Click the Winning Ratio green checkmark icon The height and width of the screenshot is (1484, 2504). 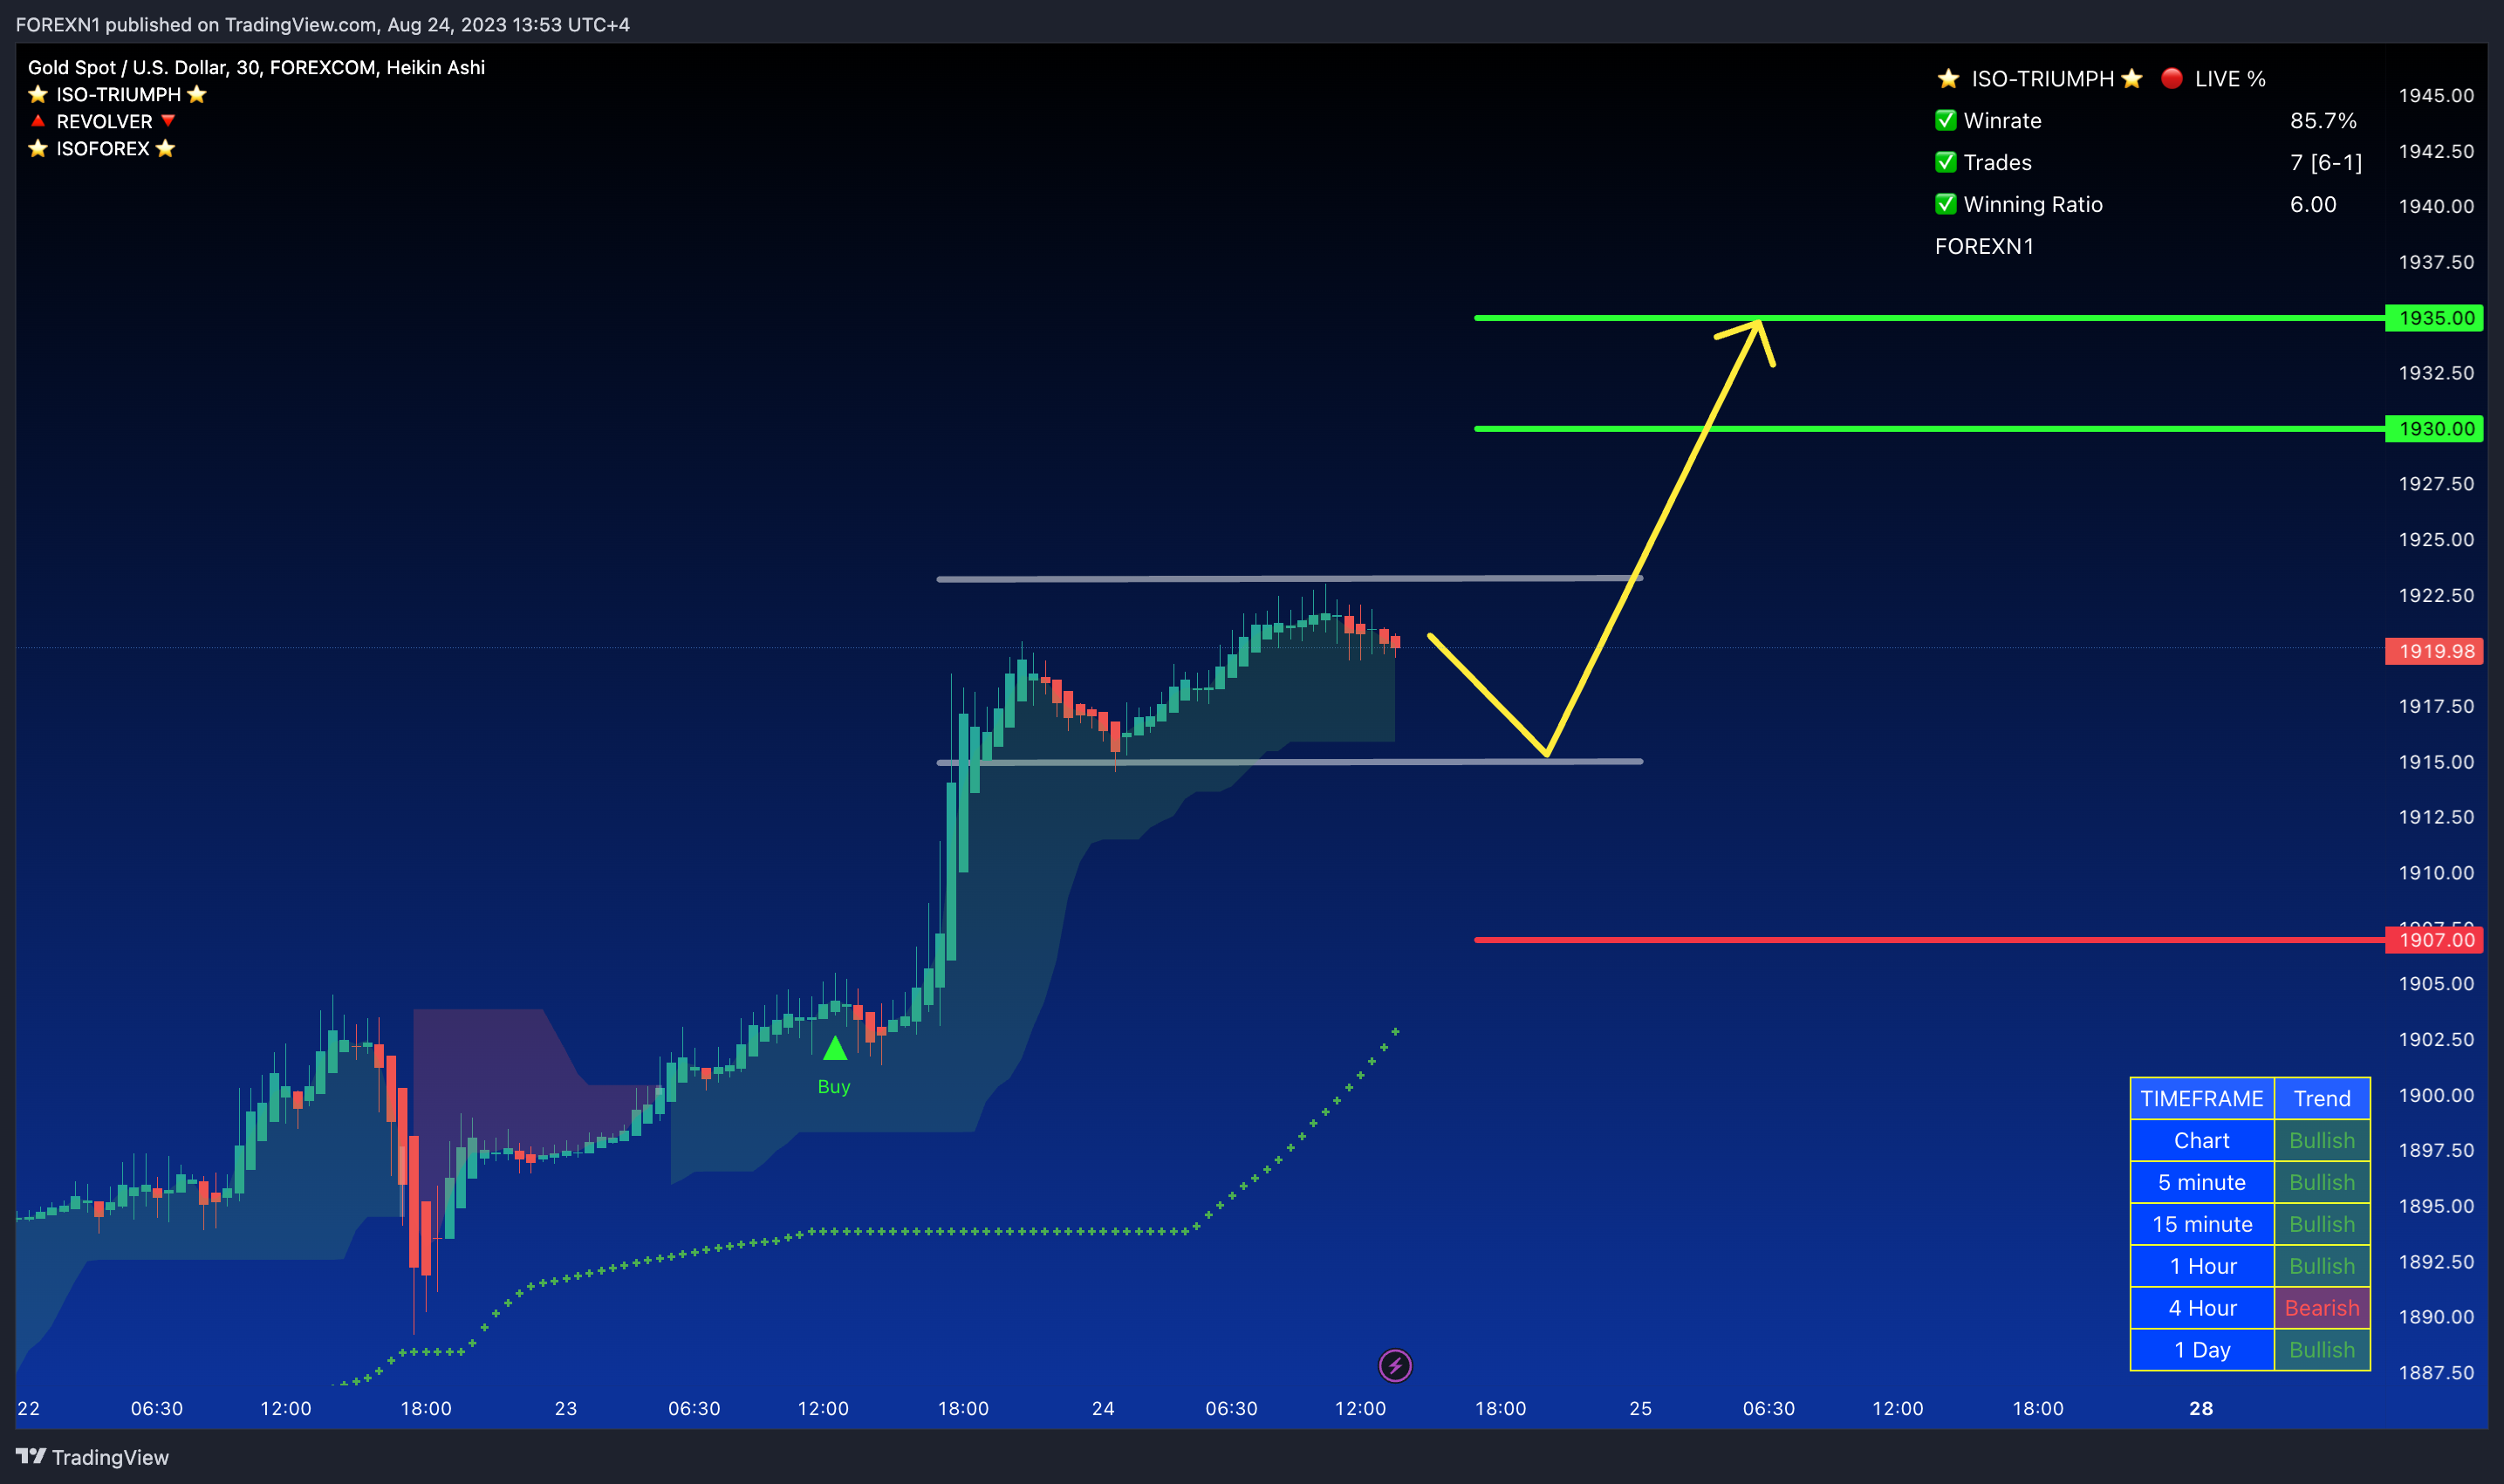click(1945, 204)
